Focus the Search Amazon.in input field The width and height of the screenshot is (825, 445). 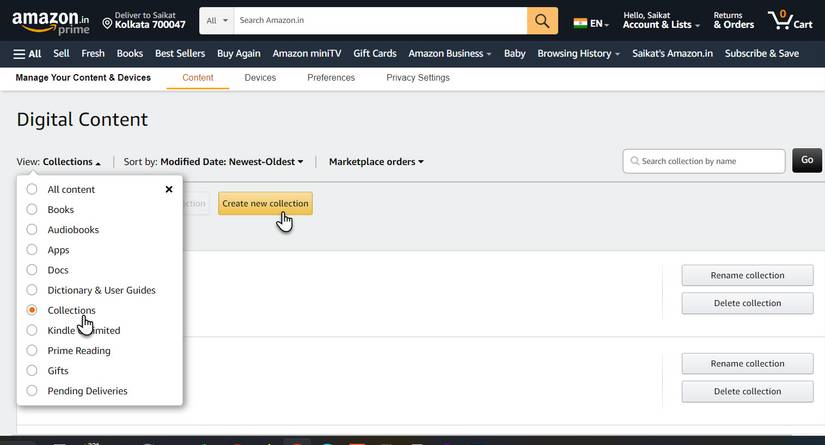[380, 21]
